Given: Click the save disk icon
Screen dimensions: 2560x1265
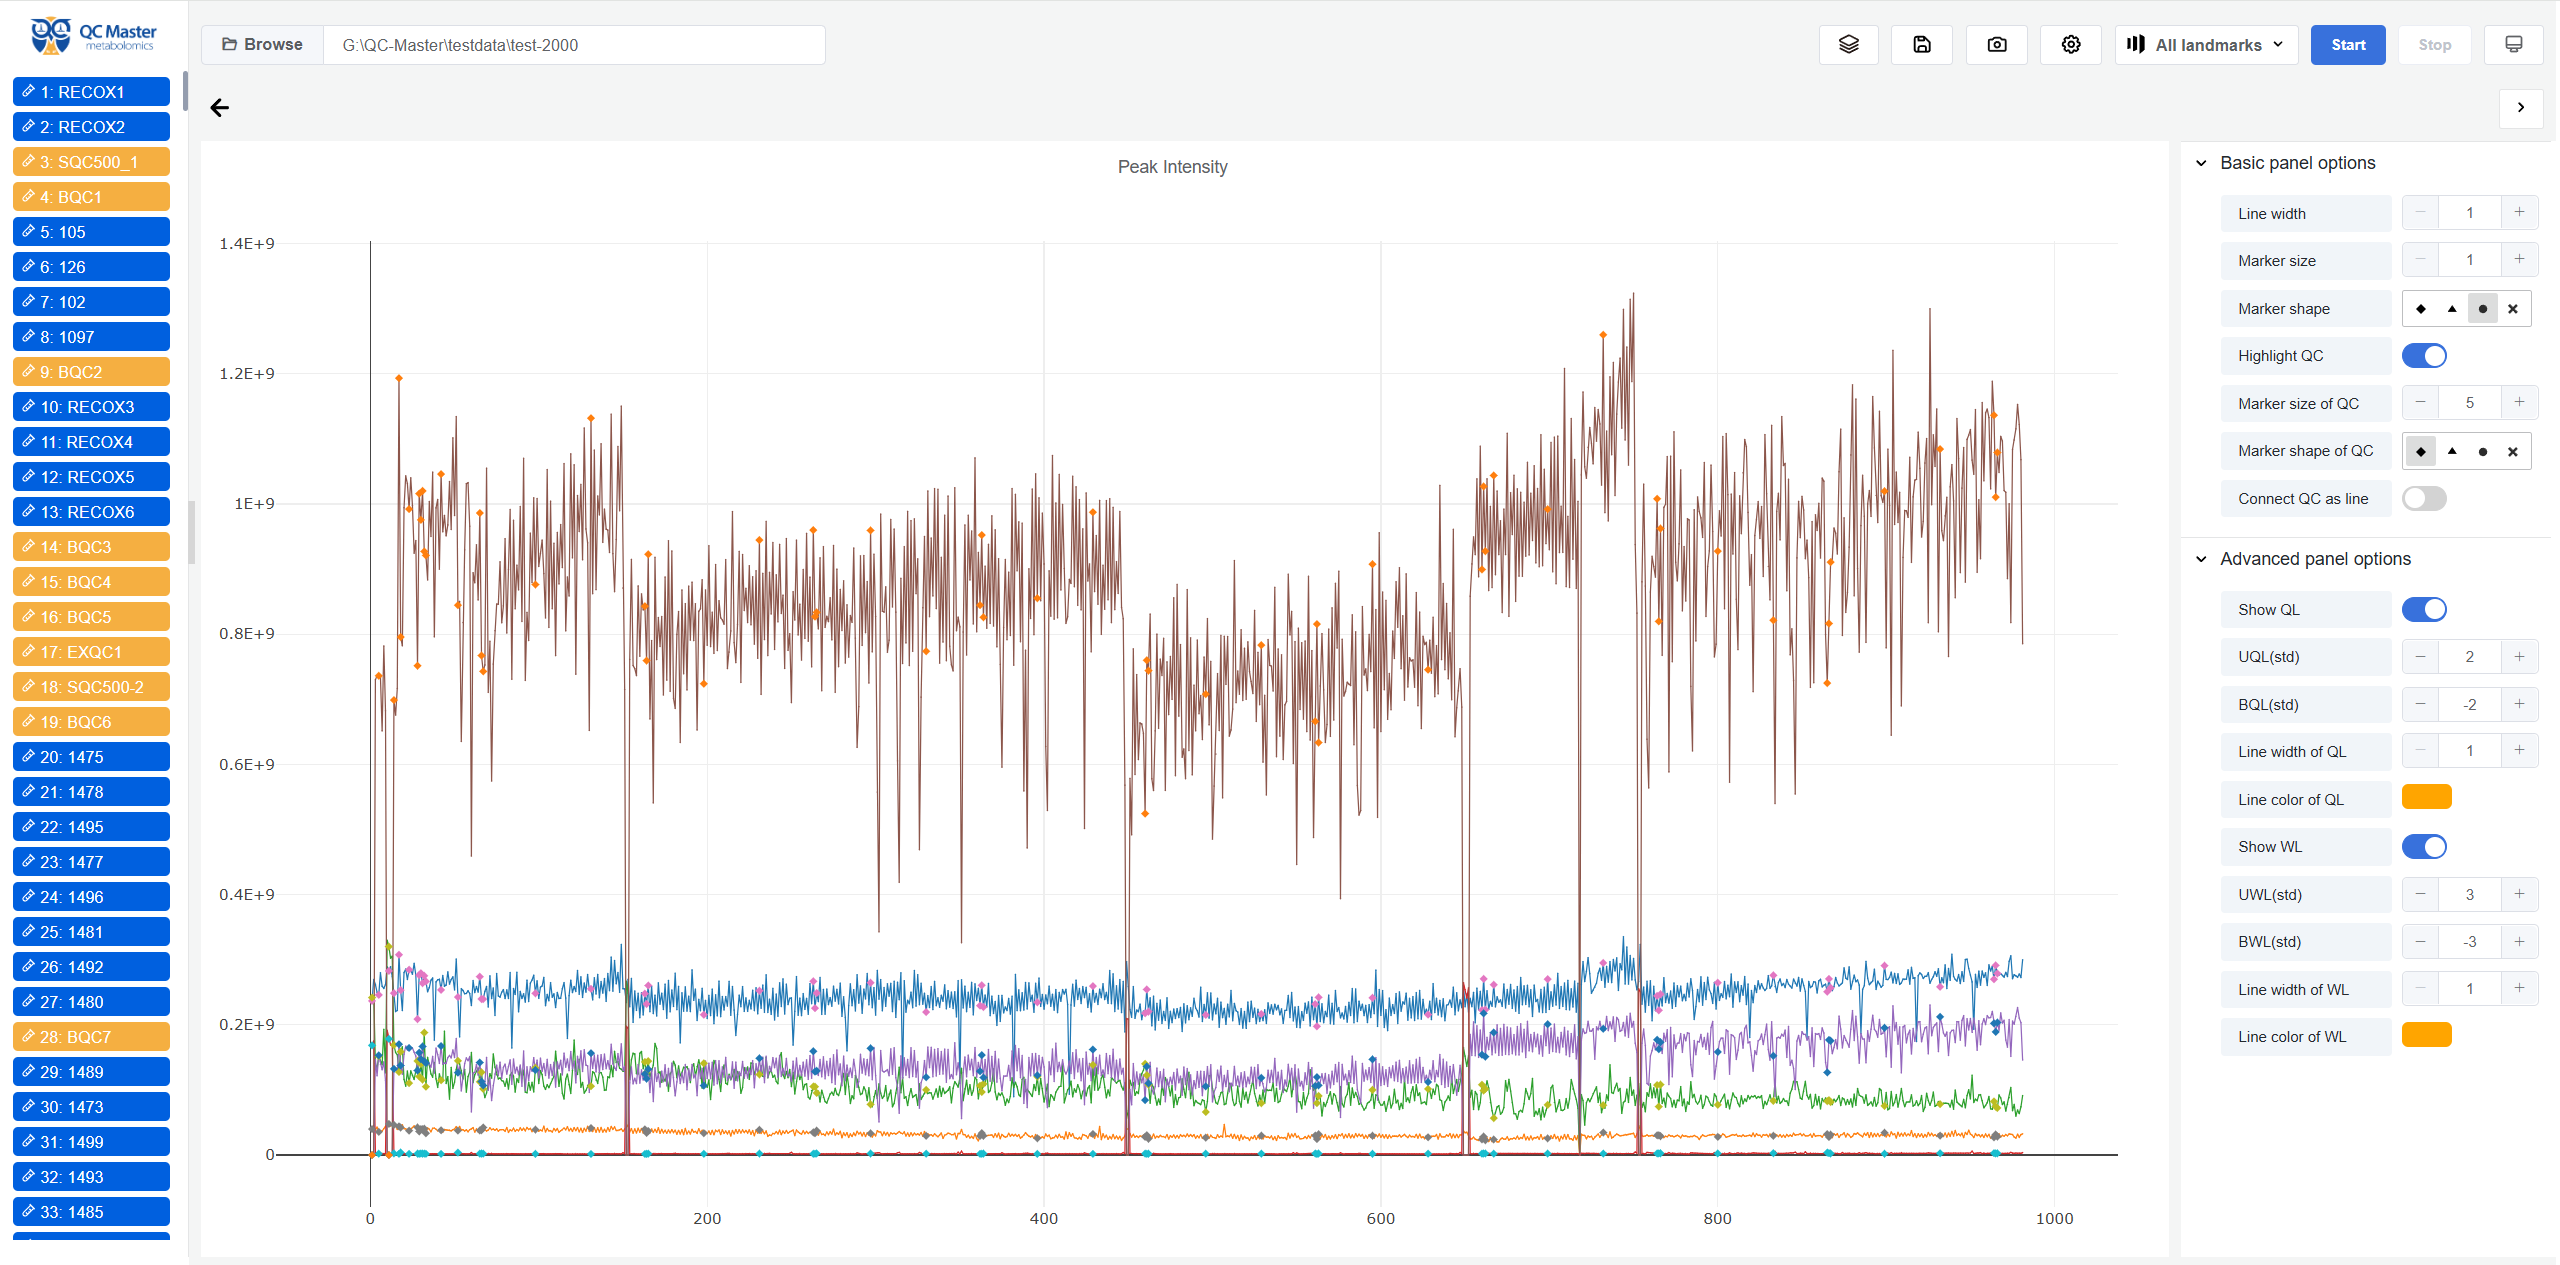Looking at the screenshot, I should click(x=1921, y=45).
